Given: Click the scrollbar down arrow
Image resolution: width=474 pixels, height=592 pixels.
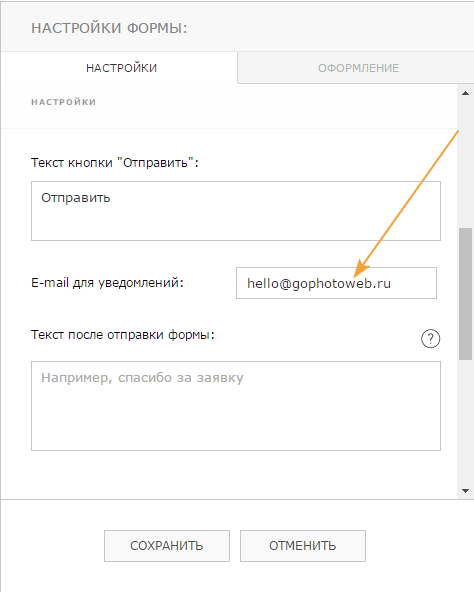Looking at the screenshot, I should point(465,491).
